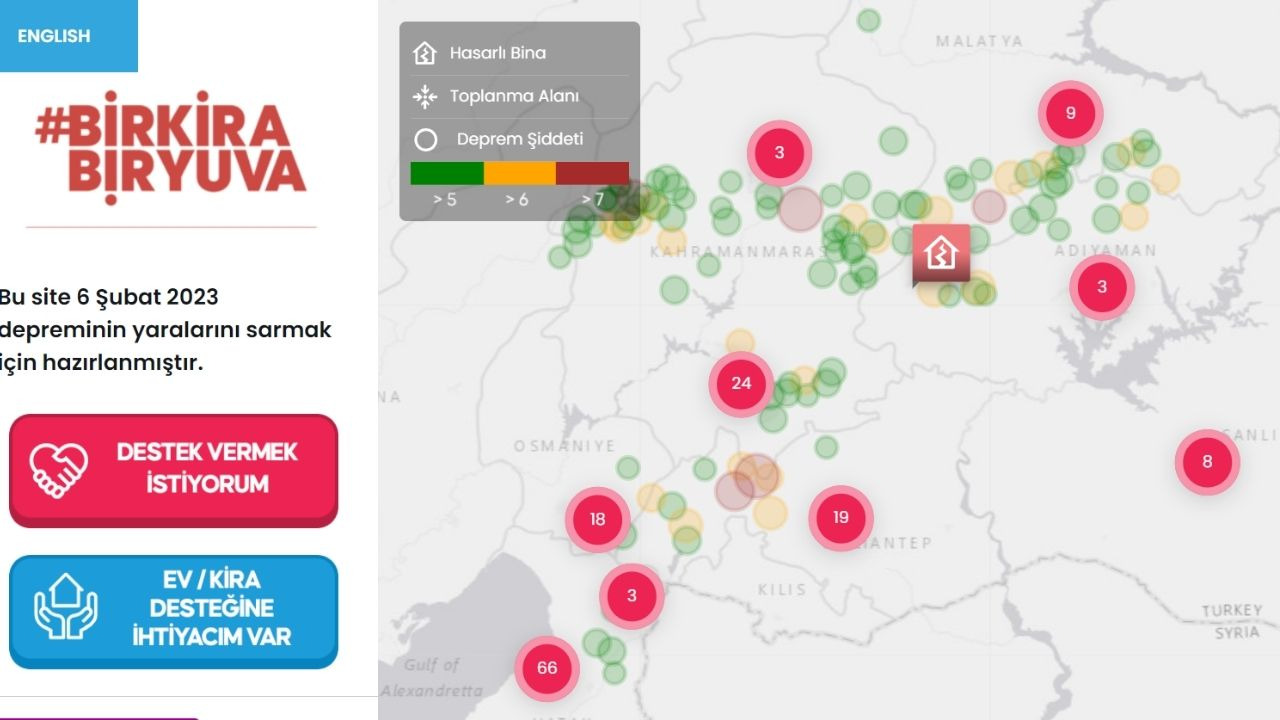Image resolution: width=1280 pixels, height=720 pixels.
Task: Click the Deprem Şiddeti circle icon in the legend
Action: [425, 140]
